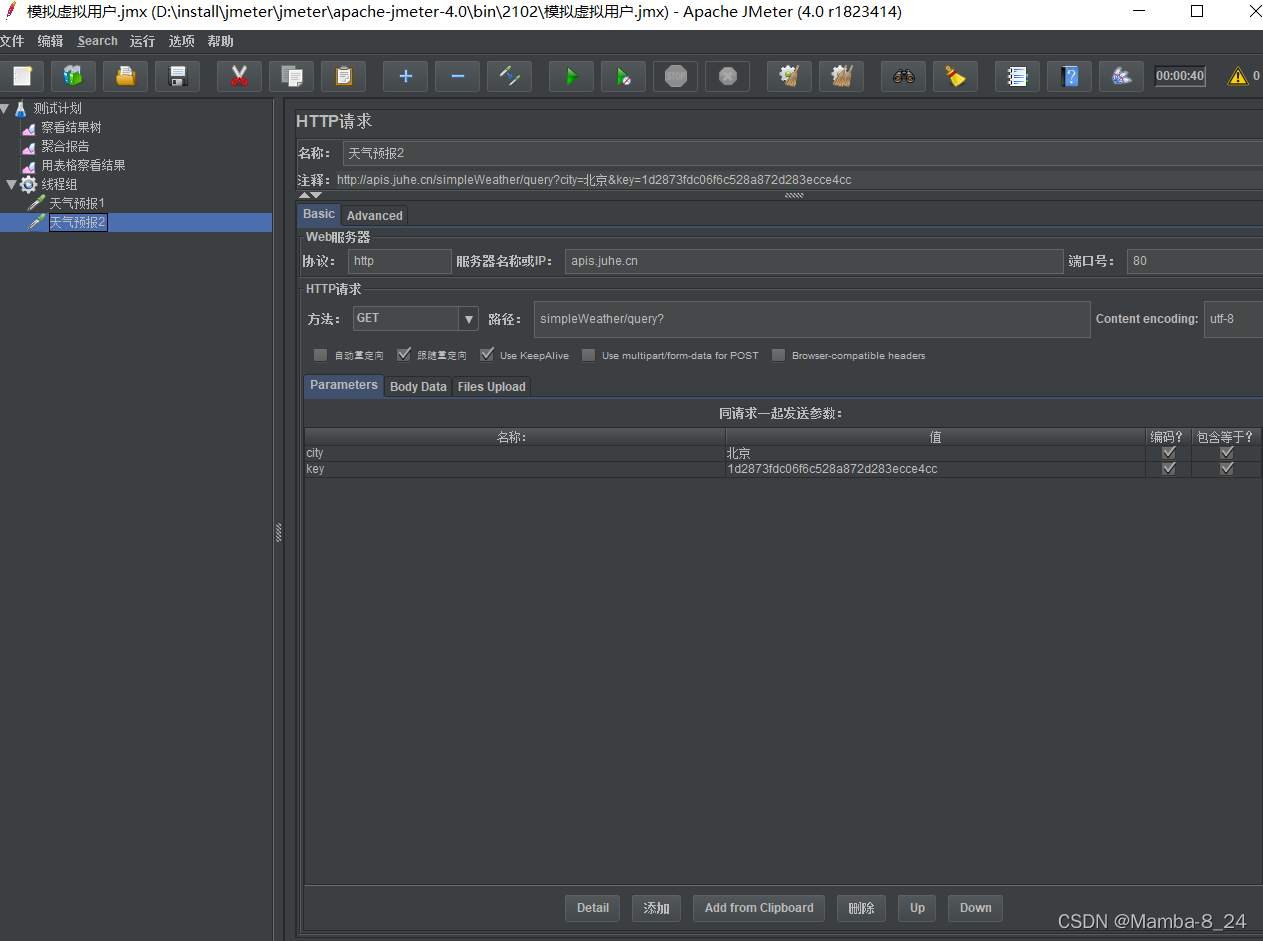Image resolution: width=1263 pixels, height=941 pixels.
Task: Click the Detail button
Action: [592, 908]
